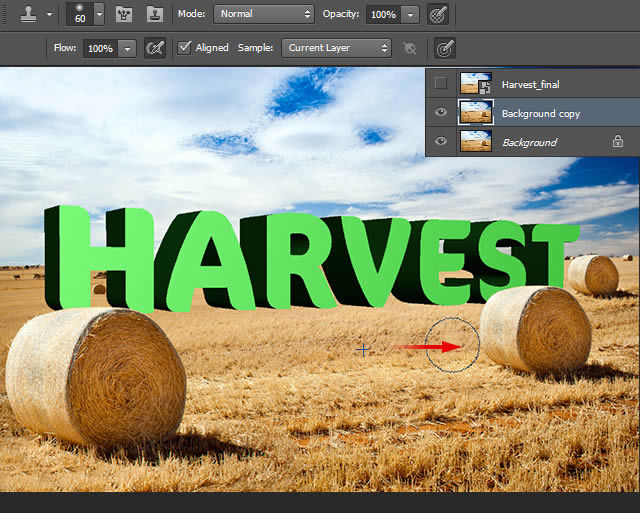Image resolution: width=640 pixels, height=513 pixels.
Task: Enable airbrush build-up effects icon
Action: coord(155,48)
